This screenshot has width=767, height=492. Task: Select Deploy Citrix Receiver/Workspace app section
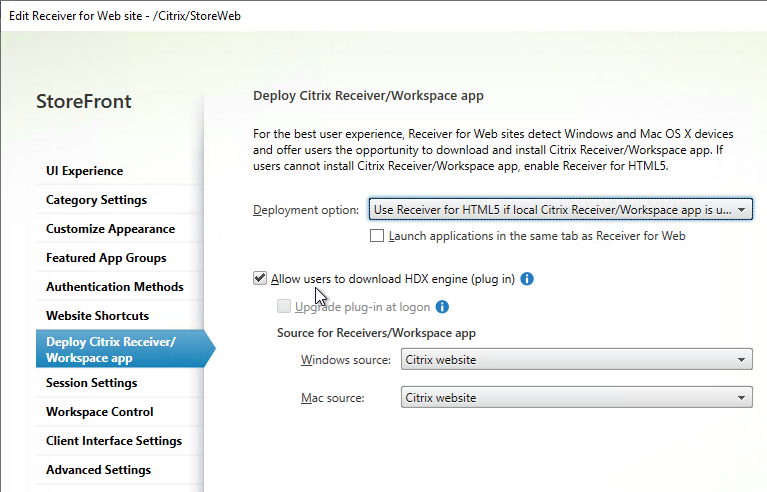[125, 349]
